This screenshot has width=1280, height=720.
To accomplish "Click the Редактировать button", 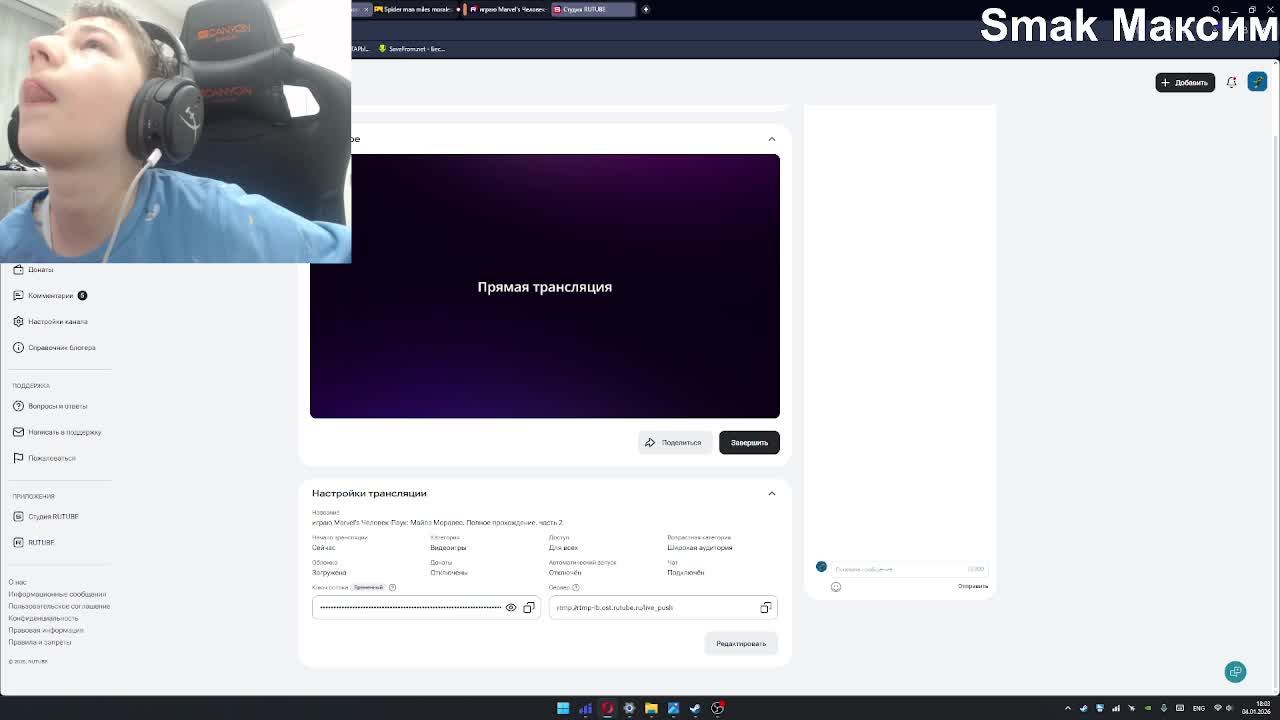I will [741, 643].
